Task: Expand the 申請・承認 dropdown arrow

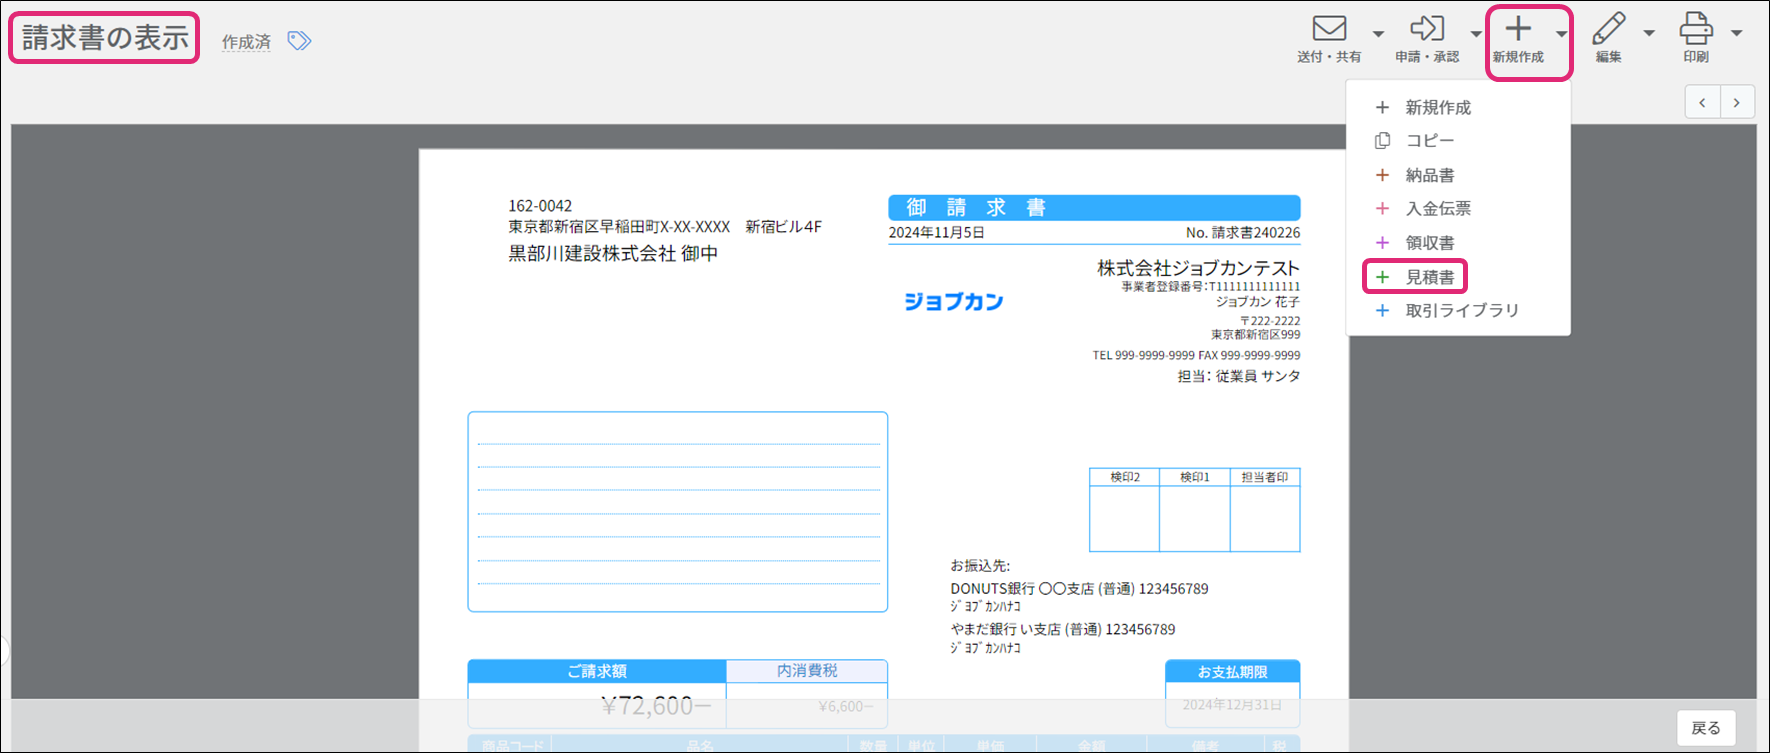Action: click(1476, 34)
